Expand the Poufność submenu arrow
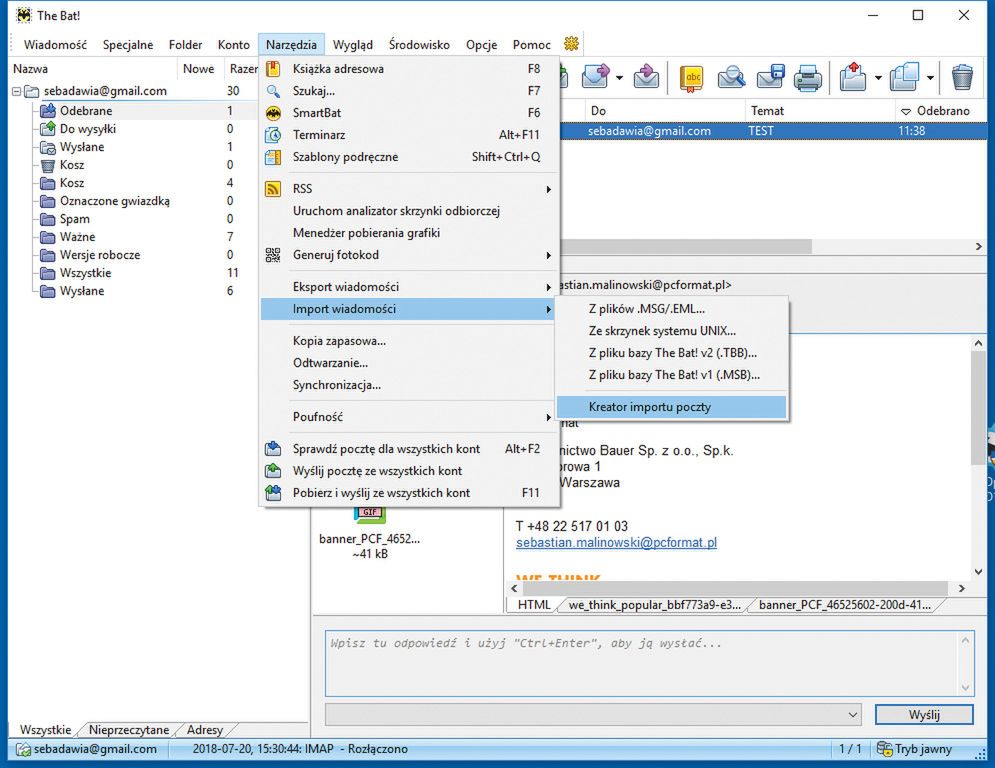The image size is (995, 768). pos(548,417)
